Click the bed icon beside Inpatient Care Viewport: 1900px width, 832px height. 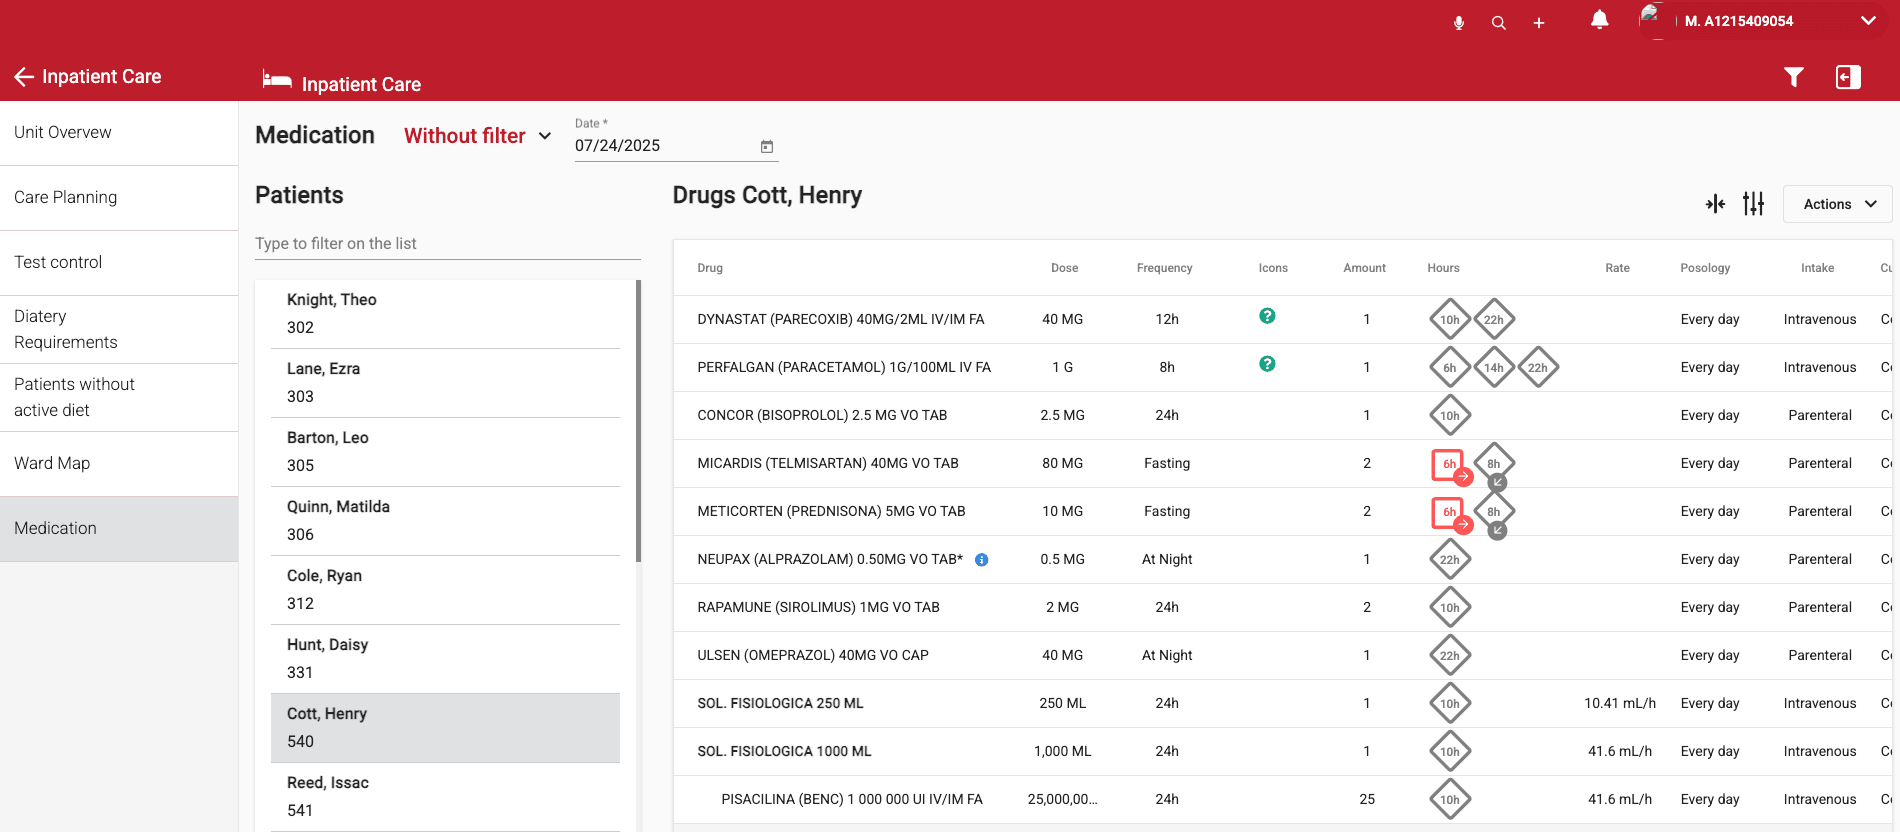click(277, 79)
